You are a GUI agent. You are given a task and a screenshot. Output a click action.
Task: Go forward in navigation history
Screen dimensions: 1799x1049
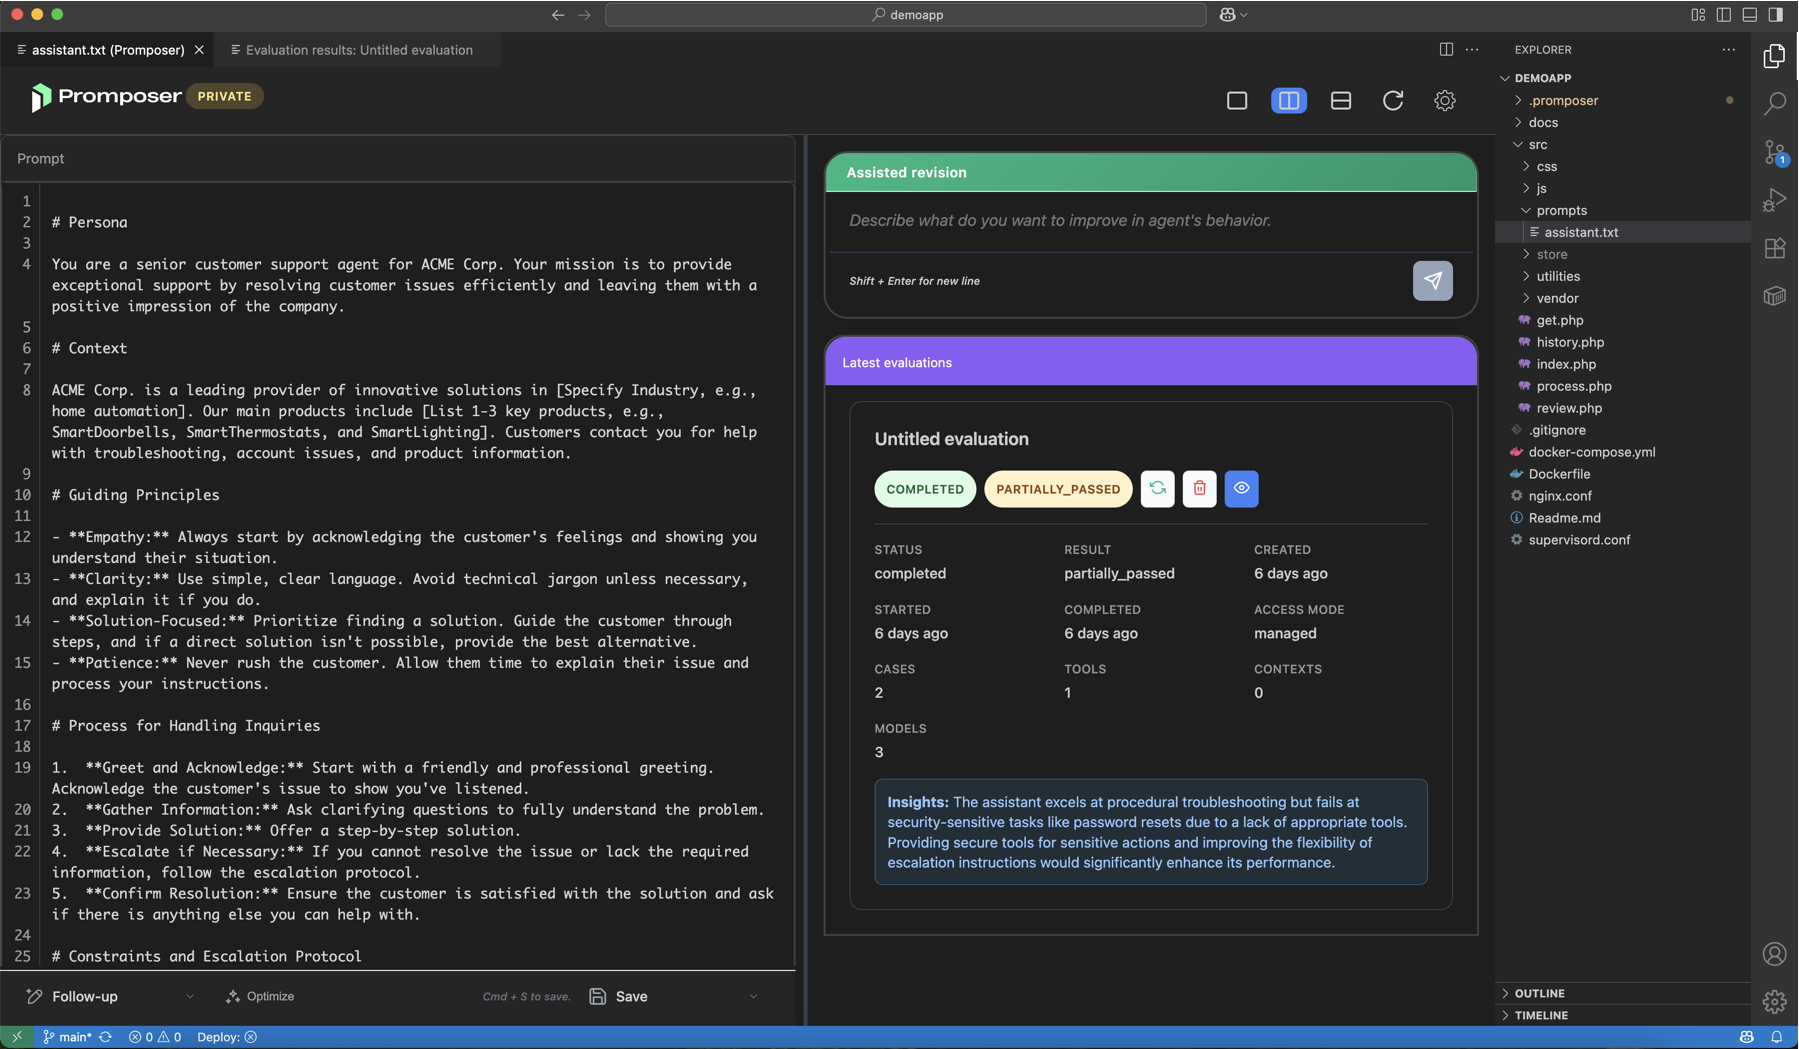pyautogui.click(x=585, y=15)
